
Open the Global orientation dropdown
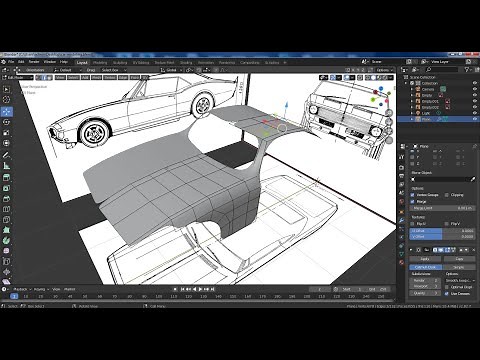click(x=171, y=70)
